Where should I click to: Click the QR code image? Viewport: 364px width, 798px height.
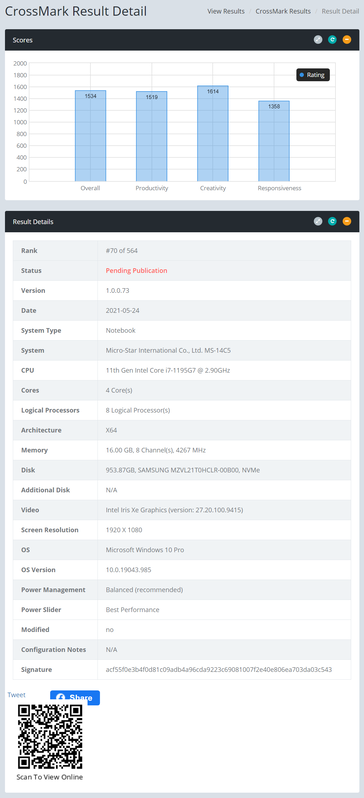click(x=50, y=736)
